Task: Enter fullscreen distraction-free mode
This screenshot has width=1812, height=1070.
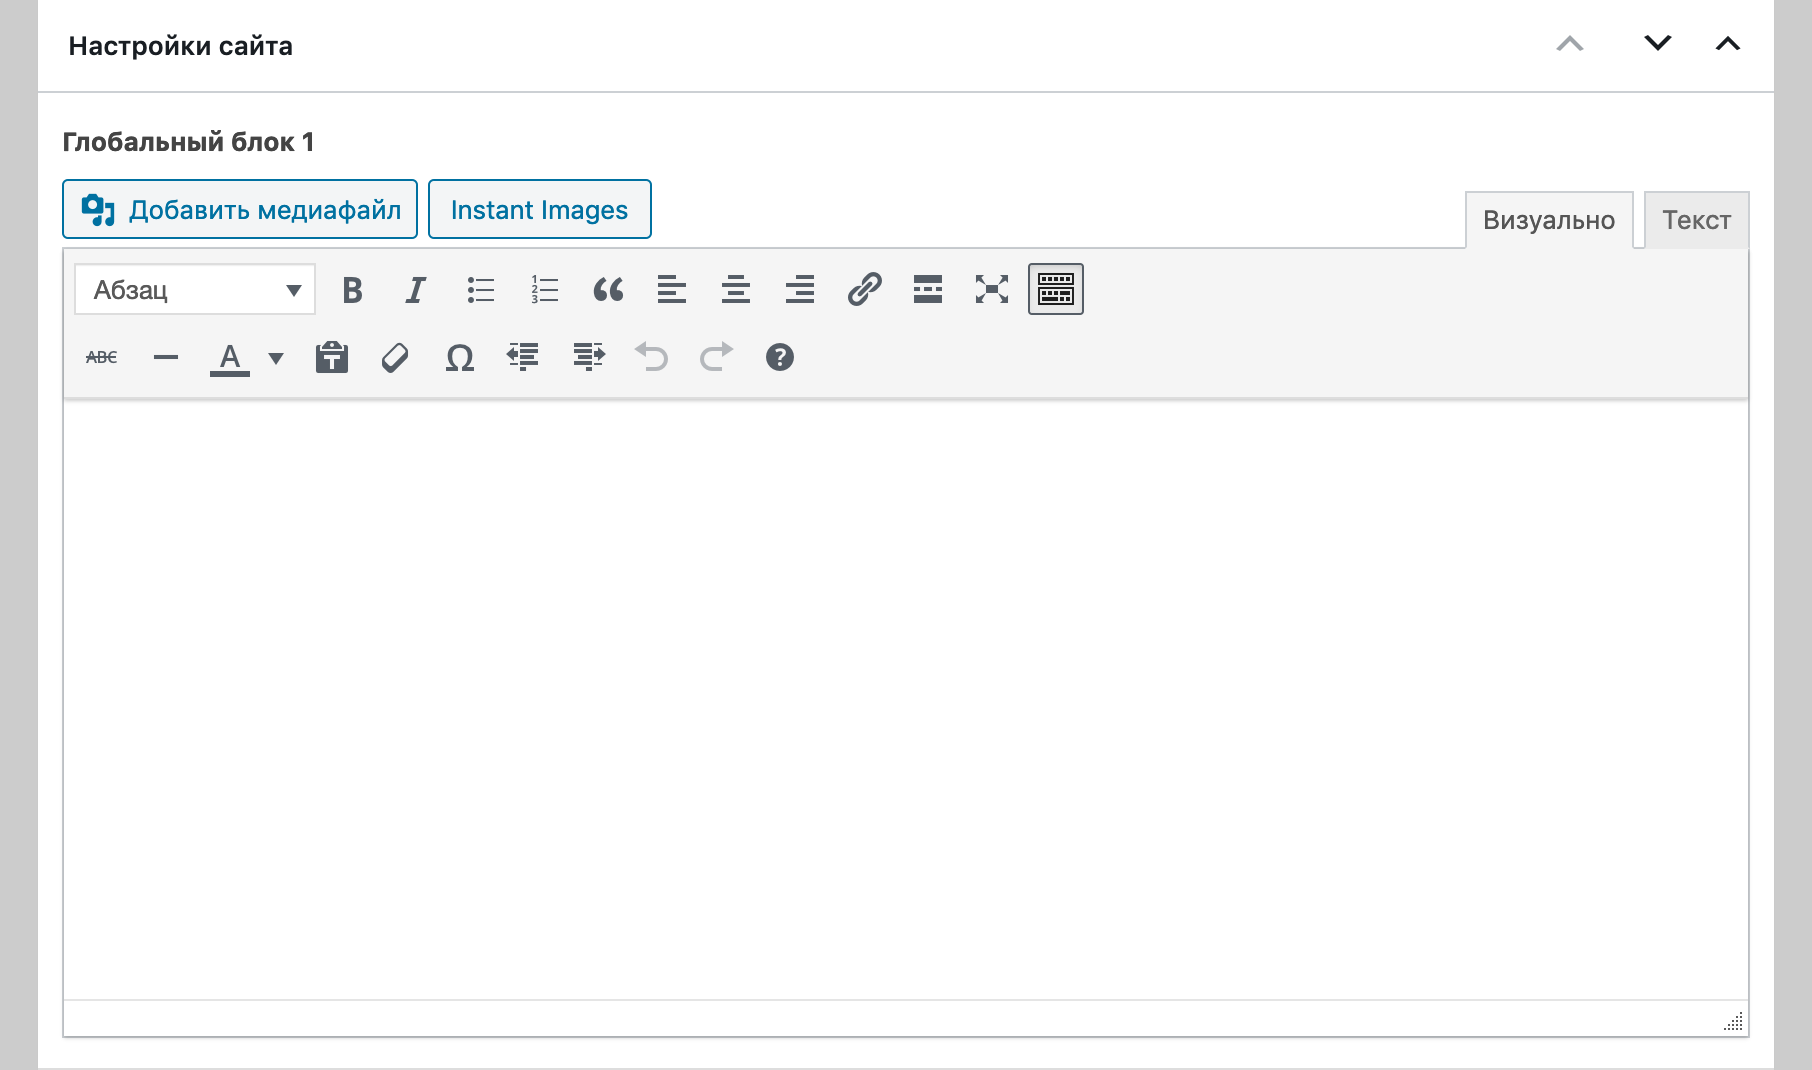Action: pyautogui.click(x=992, y=290)
